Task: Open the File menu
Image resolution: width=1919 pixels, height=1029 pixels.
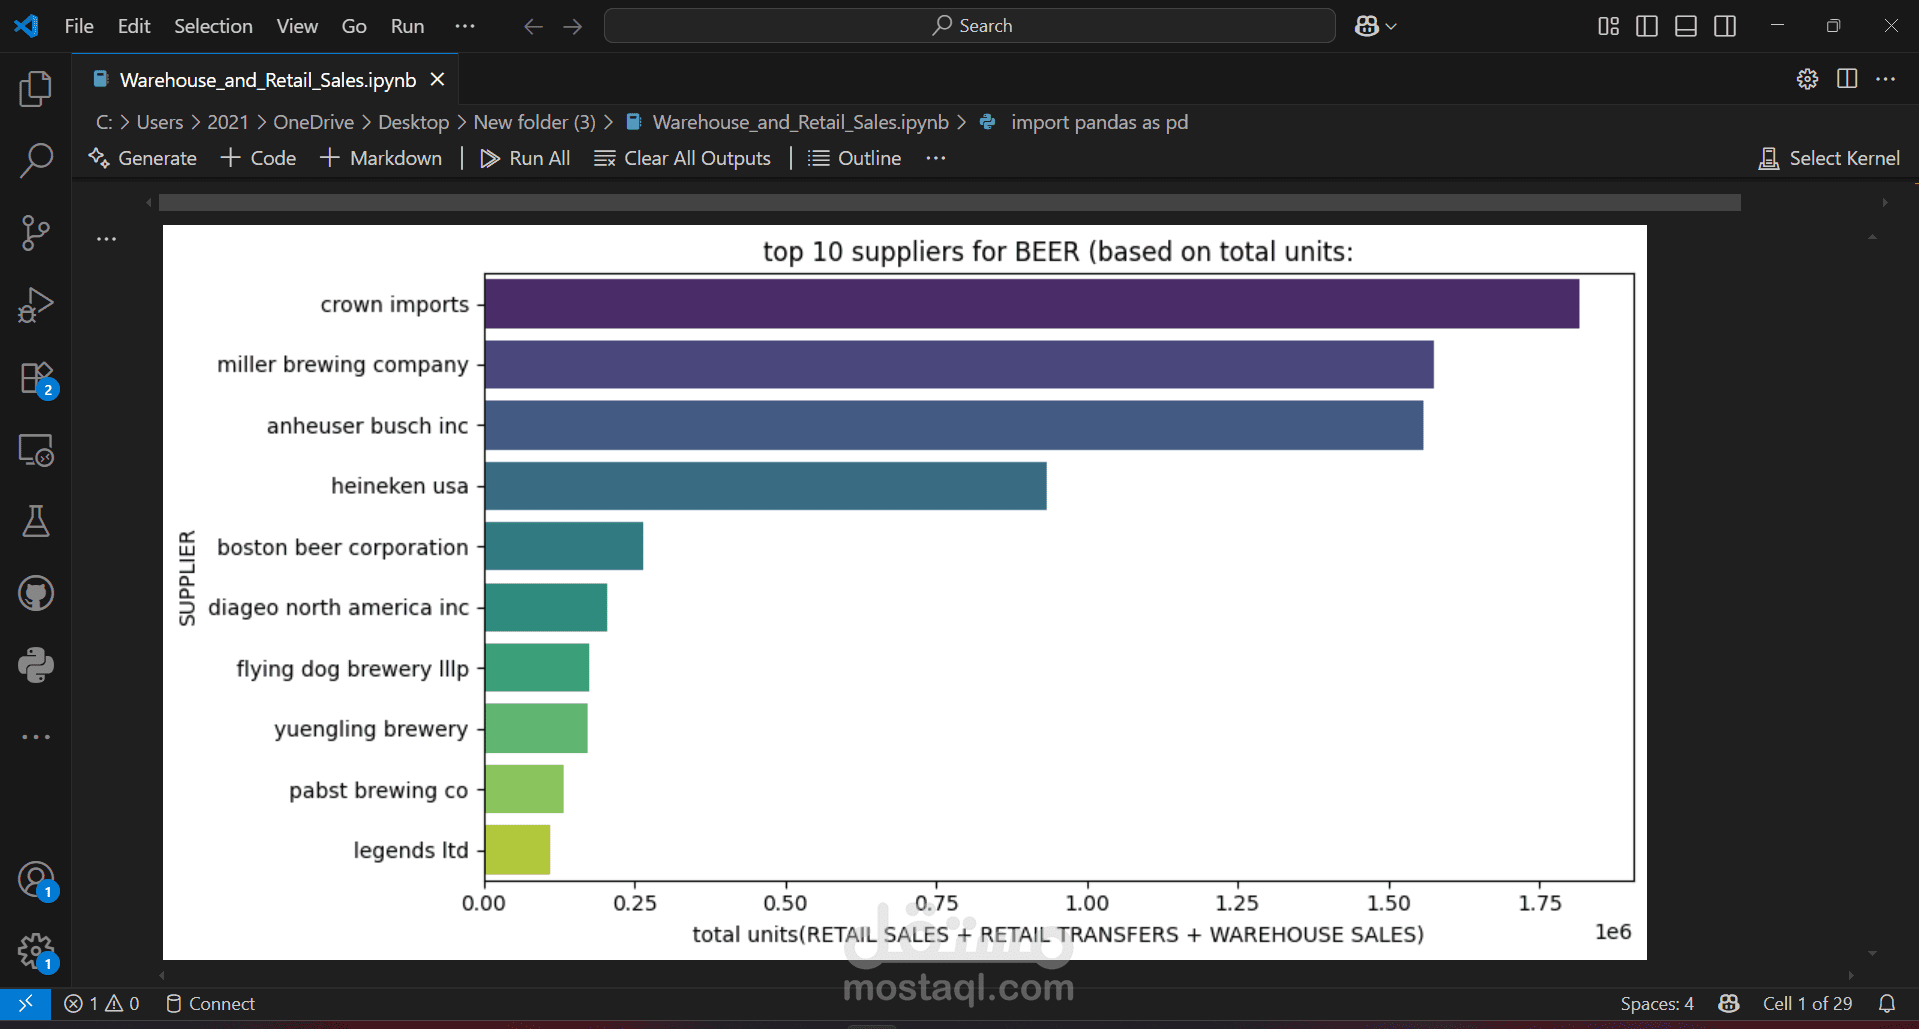Action: (79, 26)
